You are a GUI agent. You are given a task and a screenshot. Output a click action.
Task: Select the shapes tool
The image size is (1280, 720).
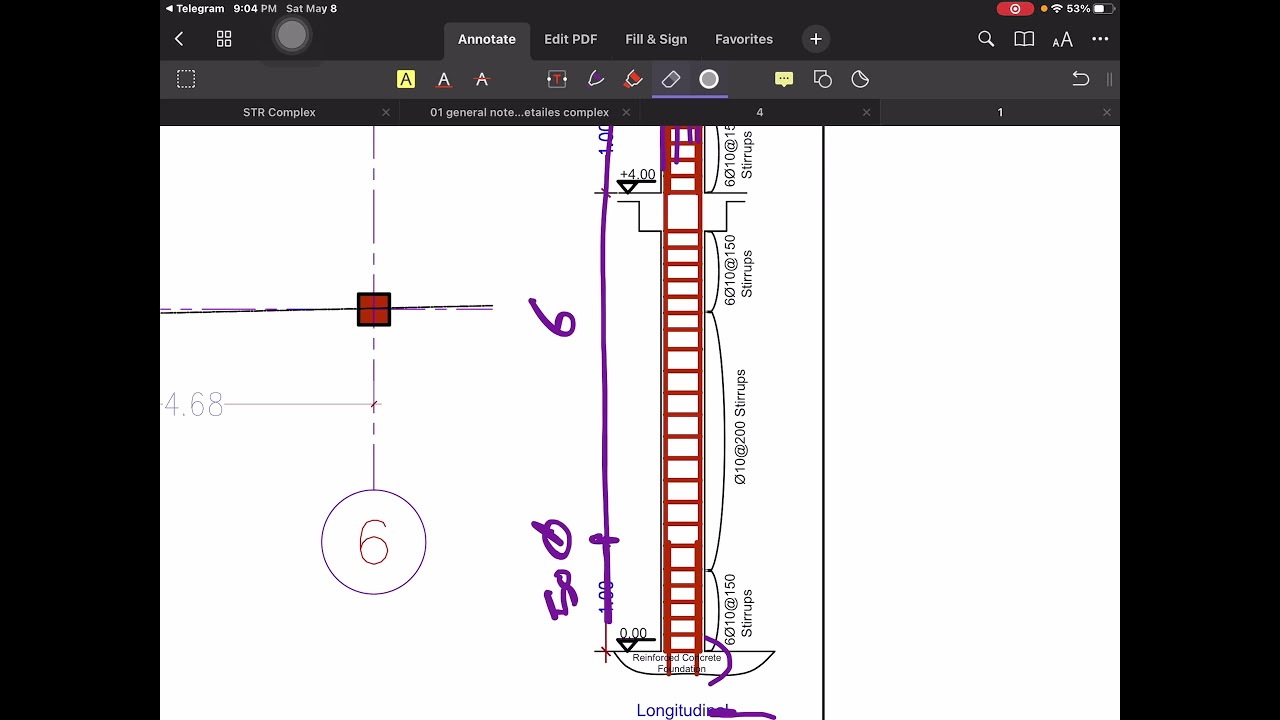pyautogui.click(x=822, y=79)
